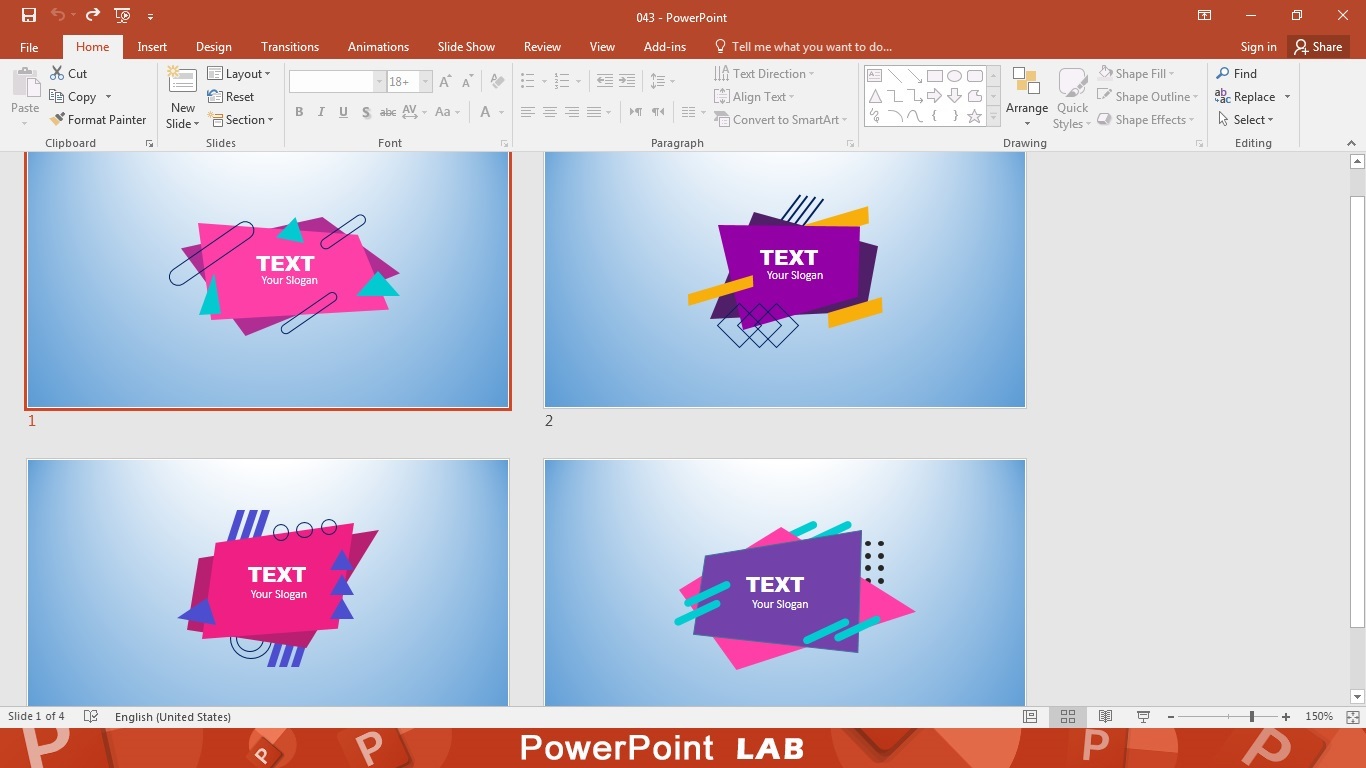1366x768 pixels.
Task: Add a New Slide using the slide icon
Action: click(182, 81)
